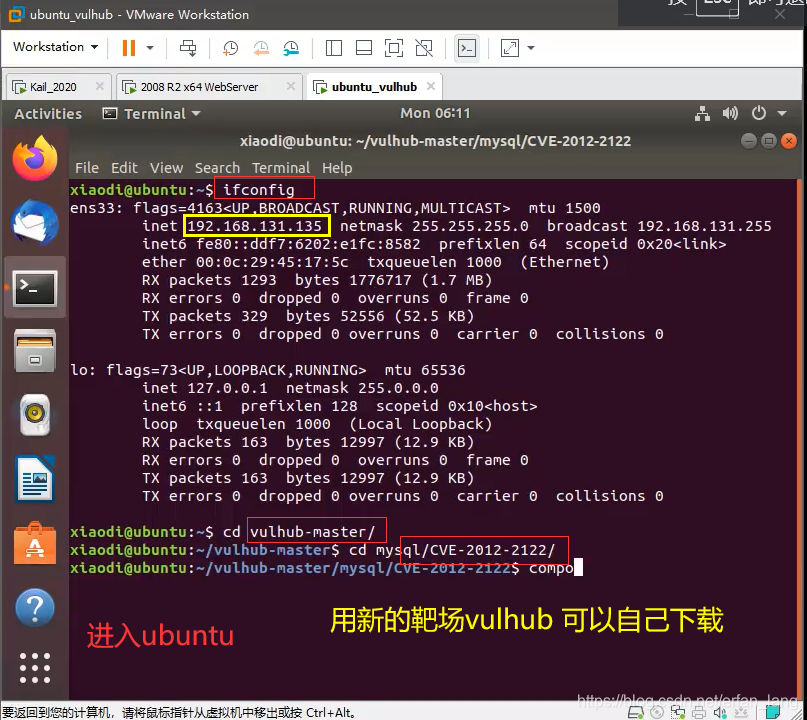Screen dimensions: 807x720
Task: Maximize the terminal window
Action: 769,141
